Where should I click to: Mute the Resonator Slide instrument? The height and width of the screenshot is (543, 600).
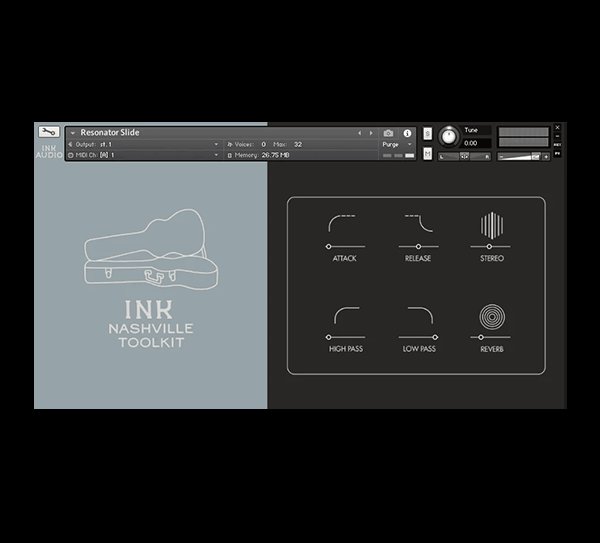click(428, 154)
